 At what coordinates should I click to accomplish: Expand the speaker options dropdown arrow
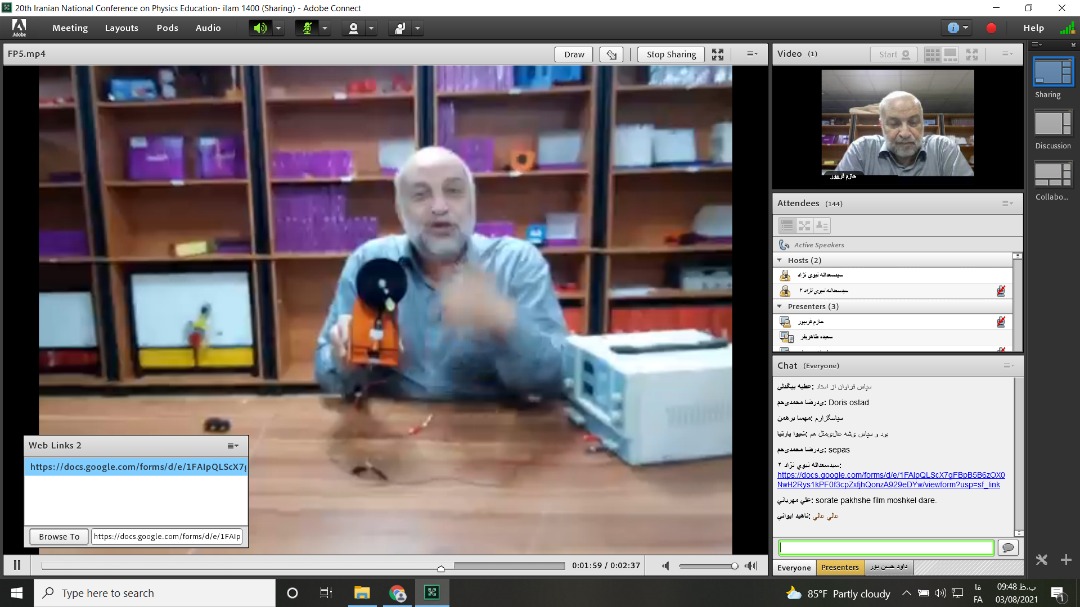click(279, 28)
